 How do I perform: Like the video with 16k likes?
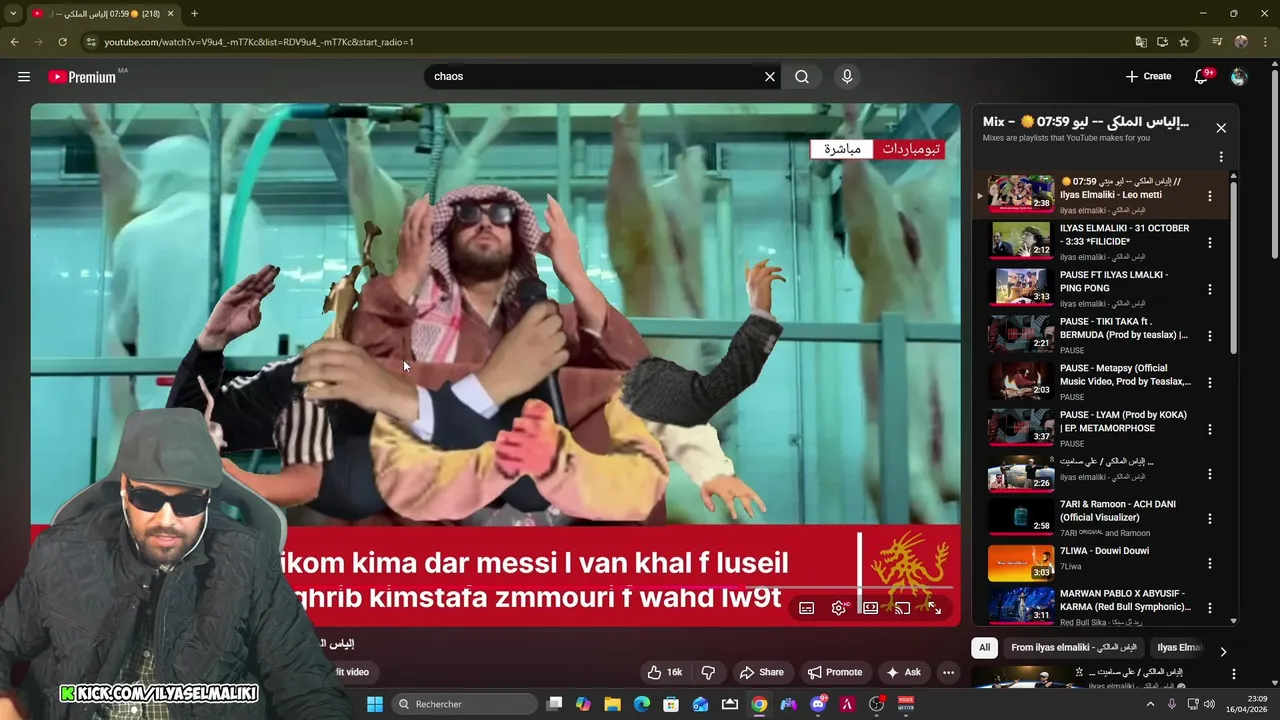pos(664,672)
